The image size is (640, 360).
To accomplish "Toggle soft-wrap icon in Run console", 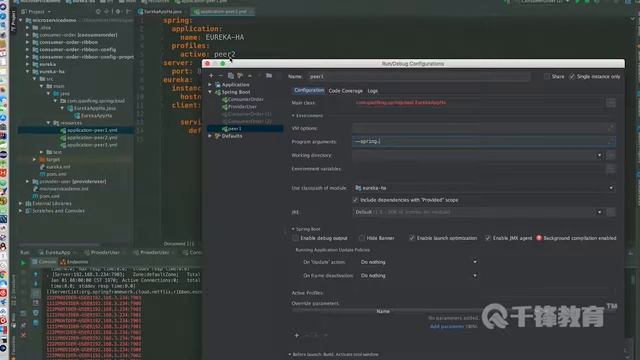I will click(36, 293).
